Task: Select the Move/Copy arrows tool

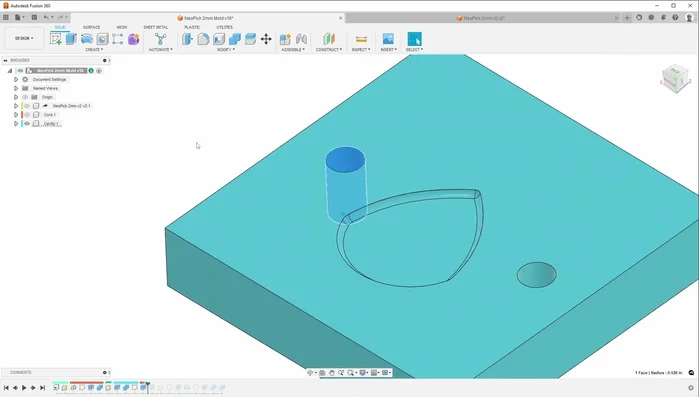Action: [266, 39]
